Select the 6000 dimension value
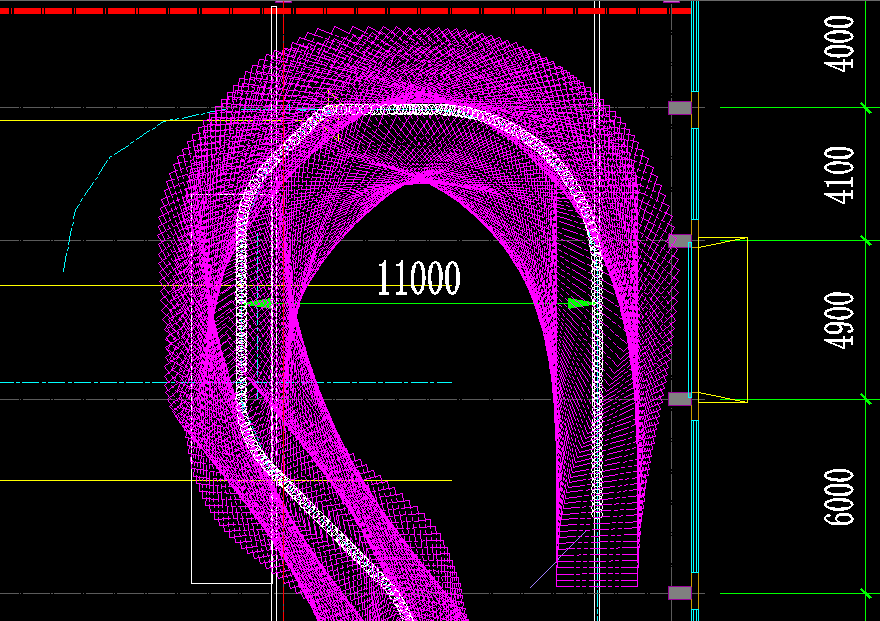The height and width of the screenshot is (621, 880). tap(839, 497)
